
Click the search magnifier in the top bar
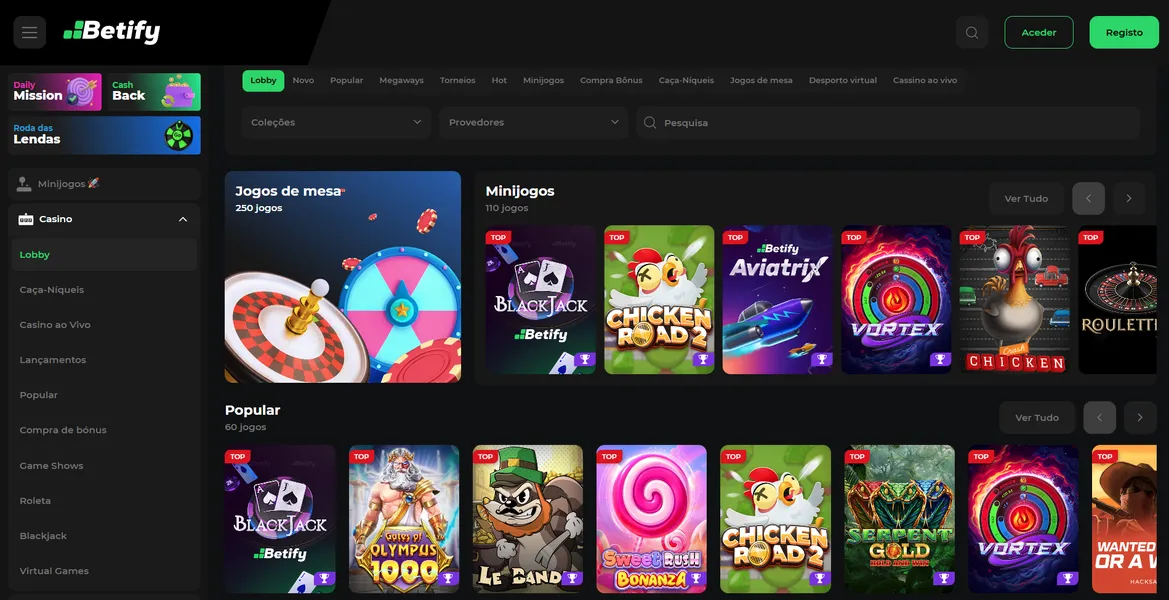coord(971,31)
